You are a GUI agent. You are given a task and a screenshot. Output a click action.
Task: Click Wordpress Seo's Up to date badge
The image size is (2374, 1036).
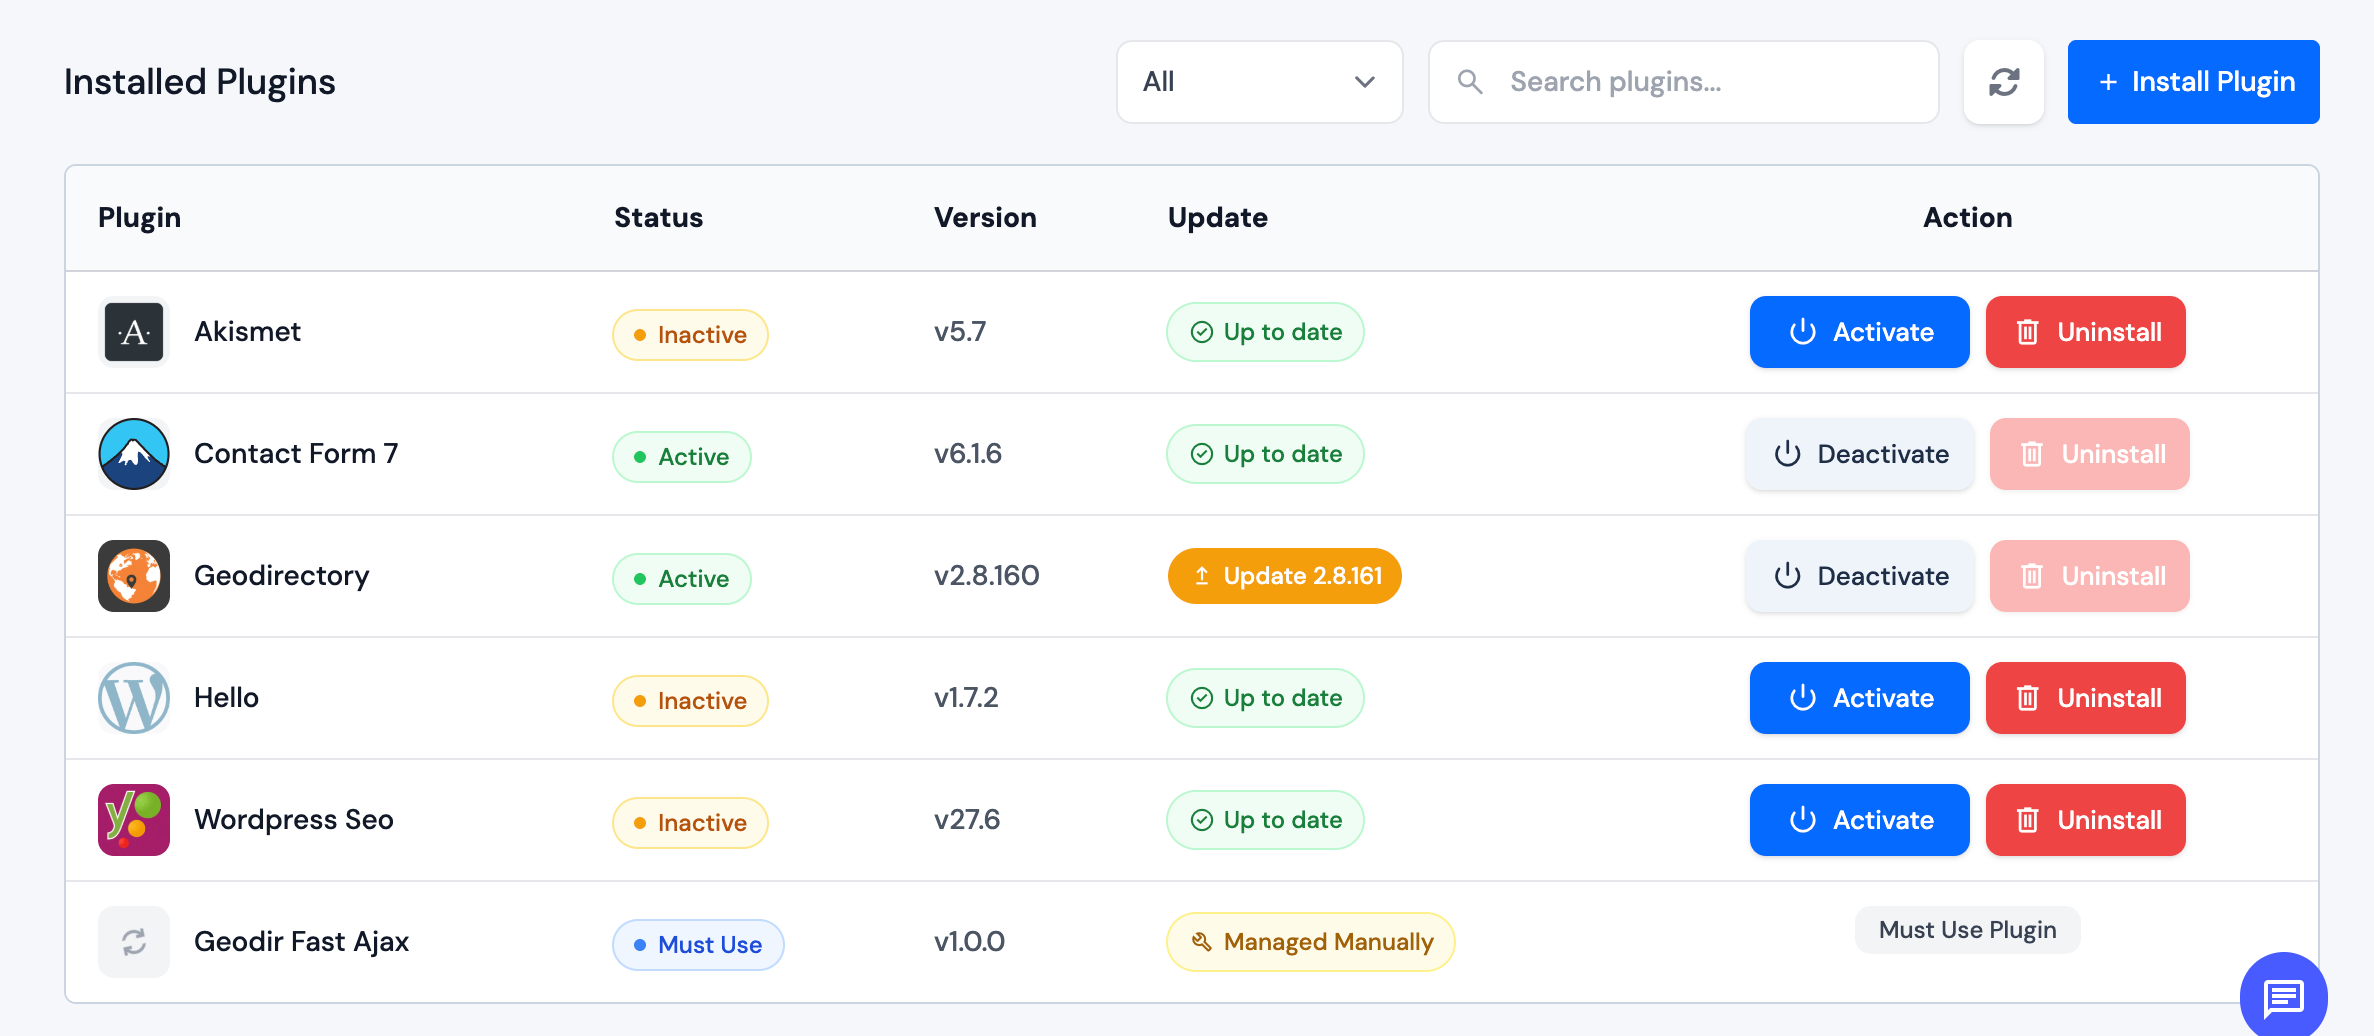[x=1265, y=820]
